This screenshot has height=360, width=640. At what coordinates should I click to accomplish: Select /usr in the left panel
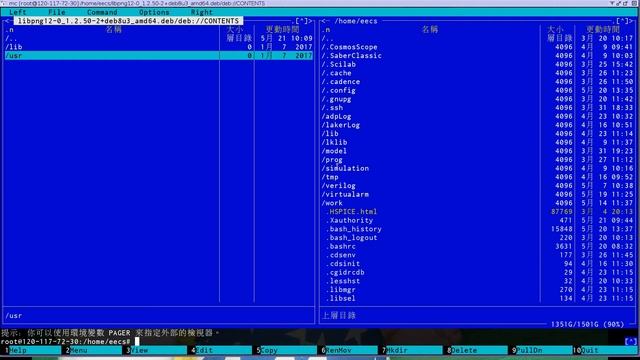[159, 56]
